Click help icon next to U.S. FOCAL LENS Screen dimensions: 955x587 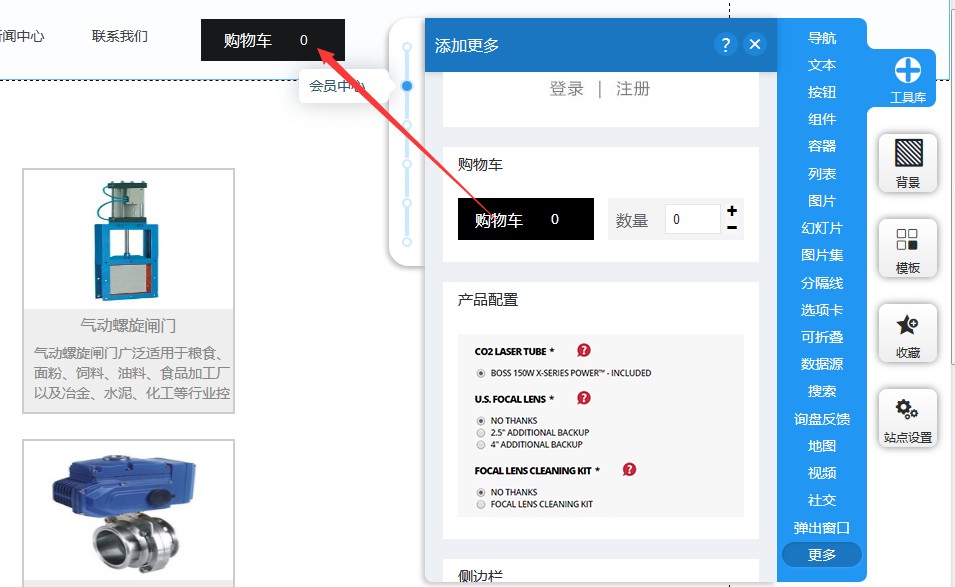(583, 398)
